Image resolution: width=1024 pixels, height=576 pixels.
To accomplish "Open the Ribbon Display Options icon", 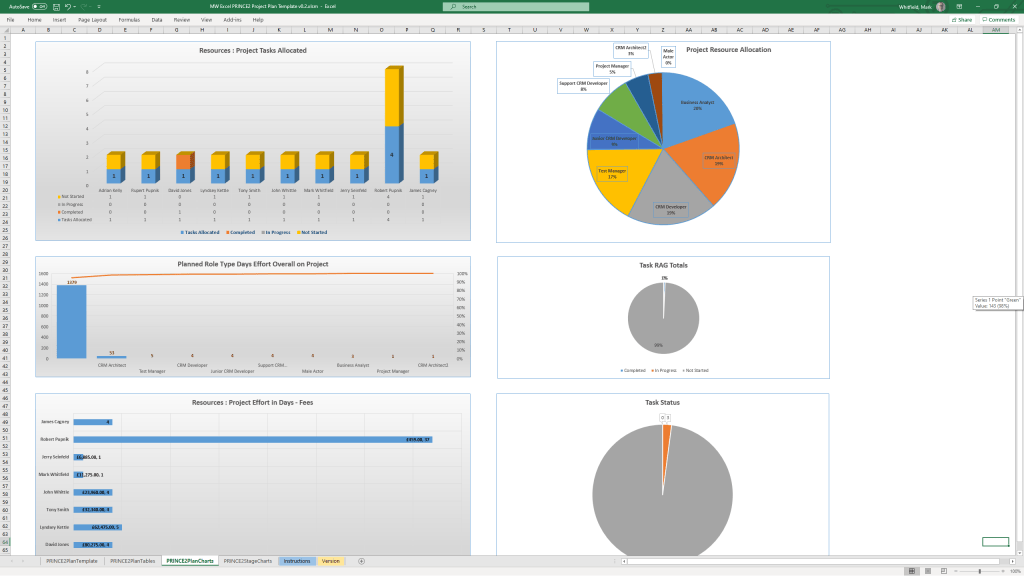I will (959, 7).
